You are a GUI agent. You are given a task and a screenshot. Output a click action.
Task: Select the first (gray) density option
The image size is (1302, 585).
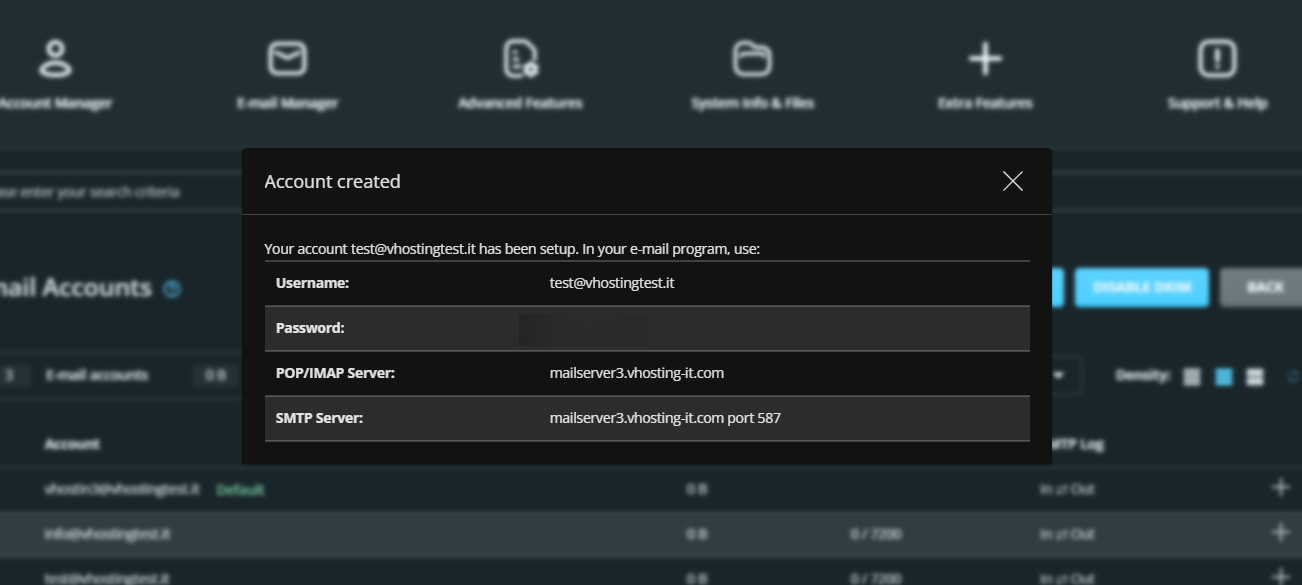coord(1192,377)
